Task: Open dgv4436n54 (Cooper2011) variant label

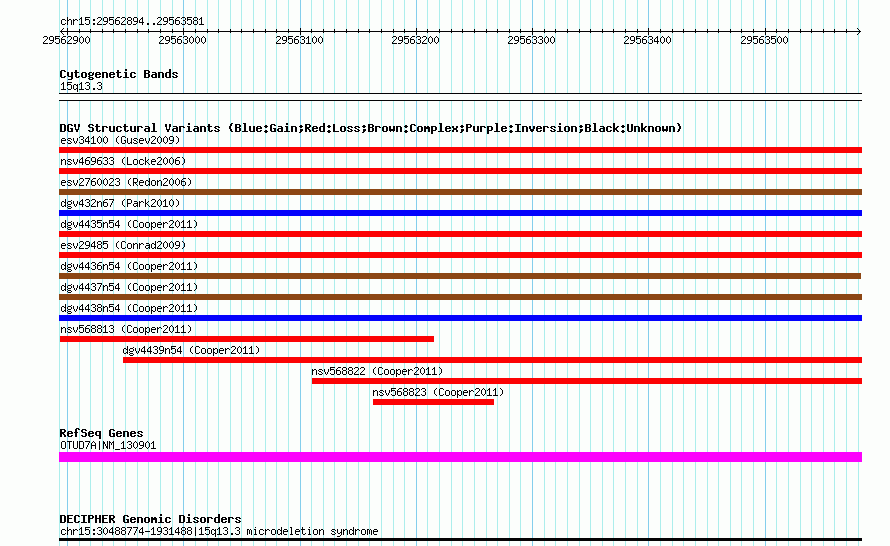Action: click(x=129, y=266)
